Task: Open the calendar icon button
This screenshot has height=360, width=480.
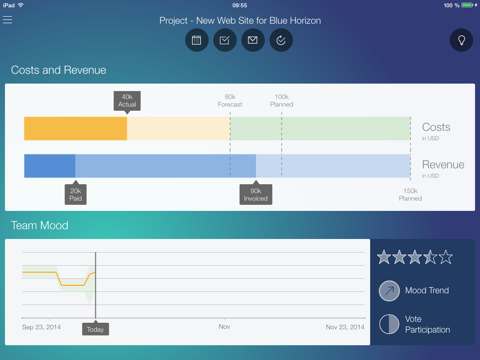Action: (x=197, y=40)
